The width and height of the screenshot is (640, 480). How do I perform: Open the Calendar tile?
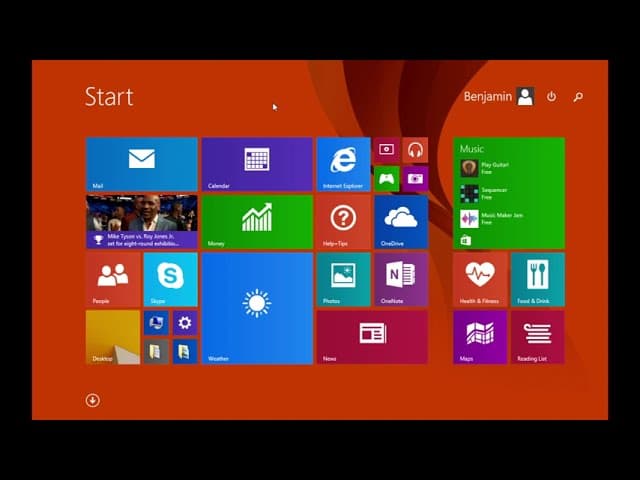[x=257, y=164]
